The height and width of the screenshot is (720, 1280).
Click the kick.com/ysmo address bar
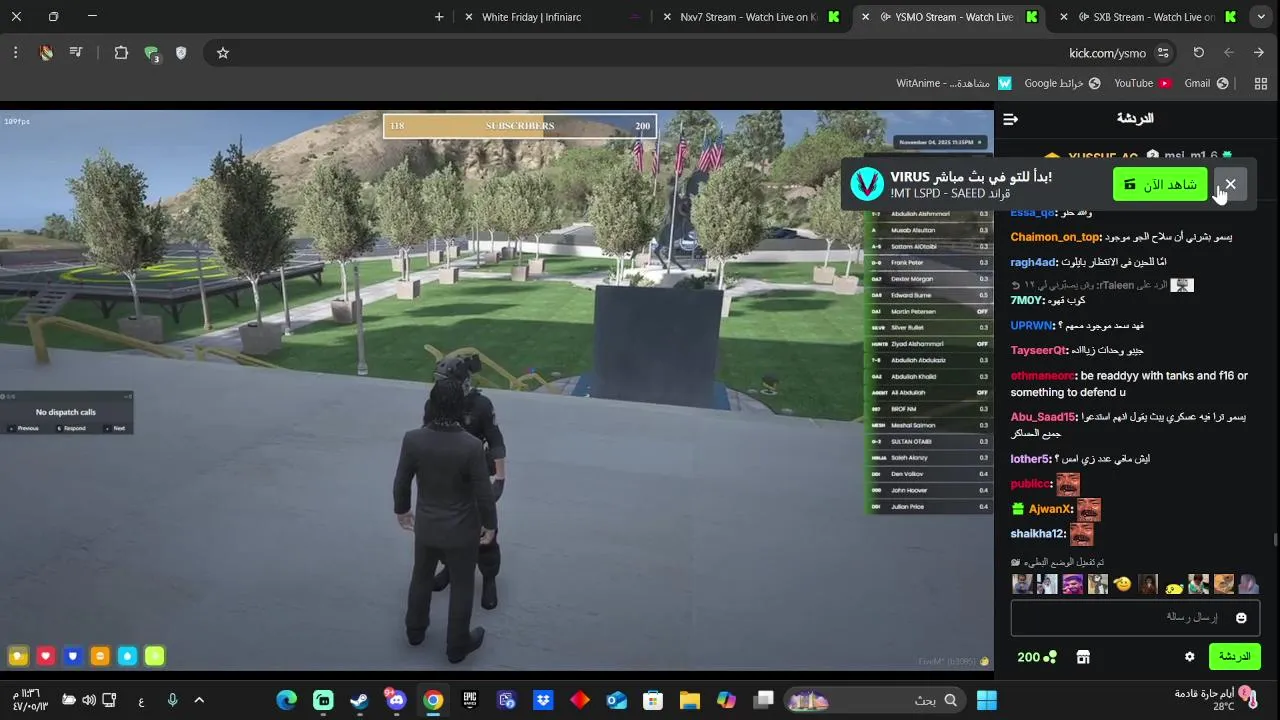1107,53
